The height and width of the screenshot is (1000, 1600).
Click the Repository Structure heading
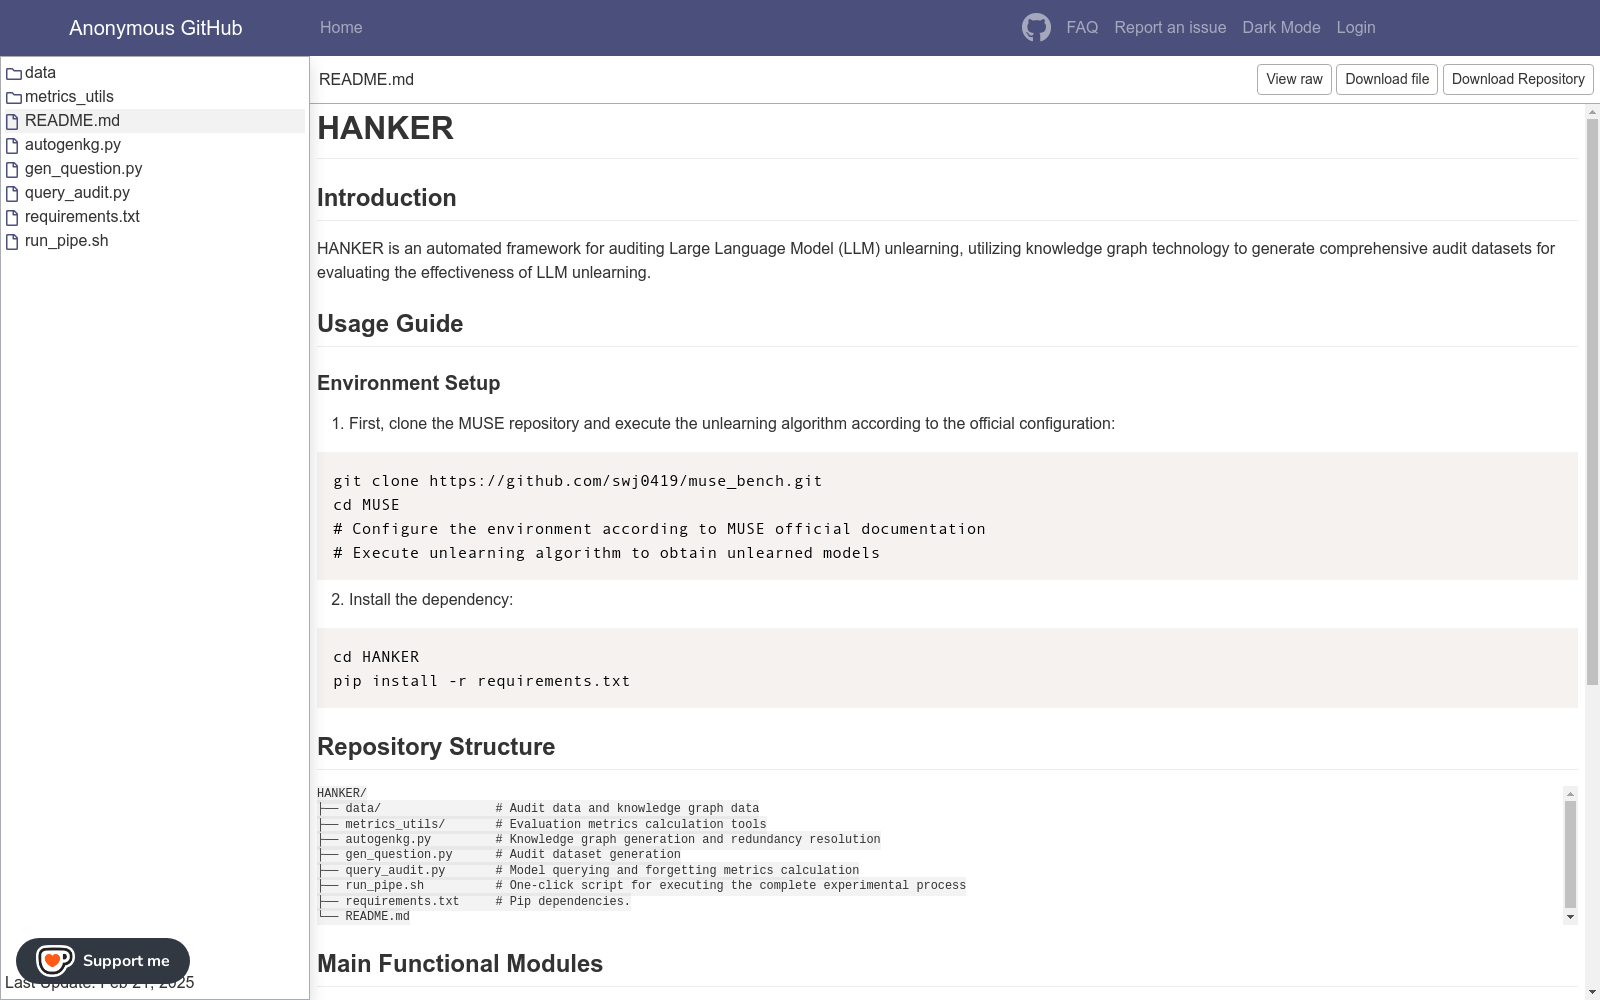pyautogui.click(x=436, y=747)
